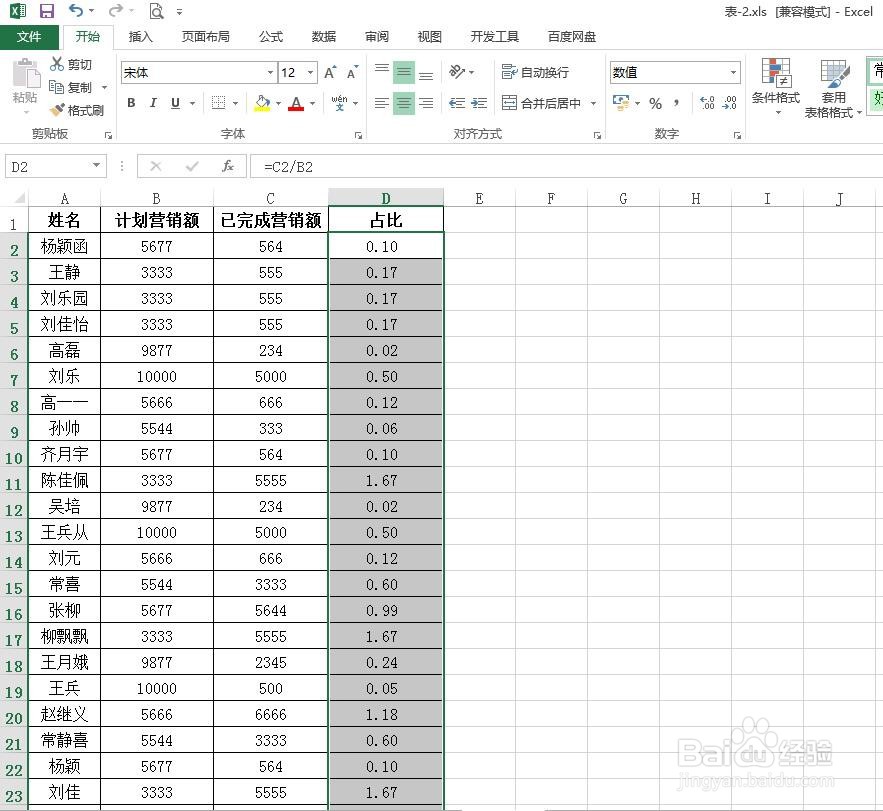Image resolution: width=883 pixels, height=811 pixels.
Task: Toggle center horizontal alignment
Action: [x=404, y=103]
